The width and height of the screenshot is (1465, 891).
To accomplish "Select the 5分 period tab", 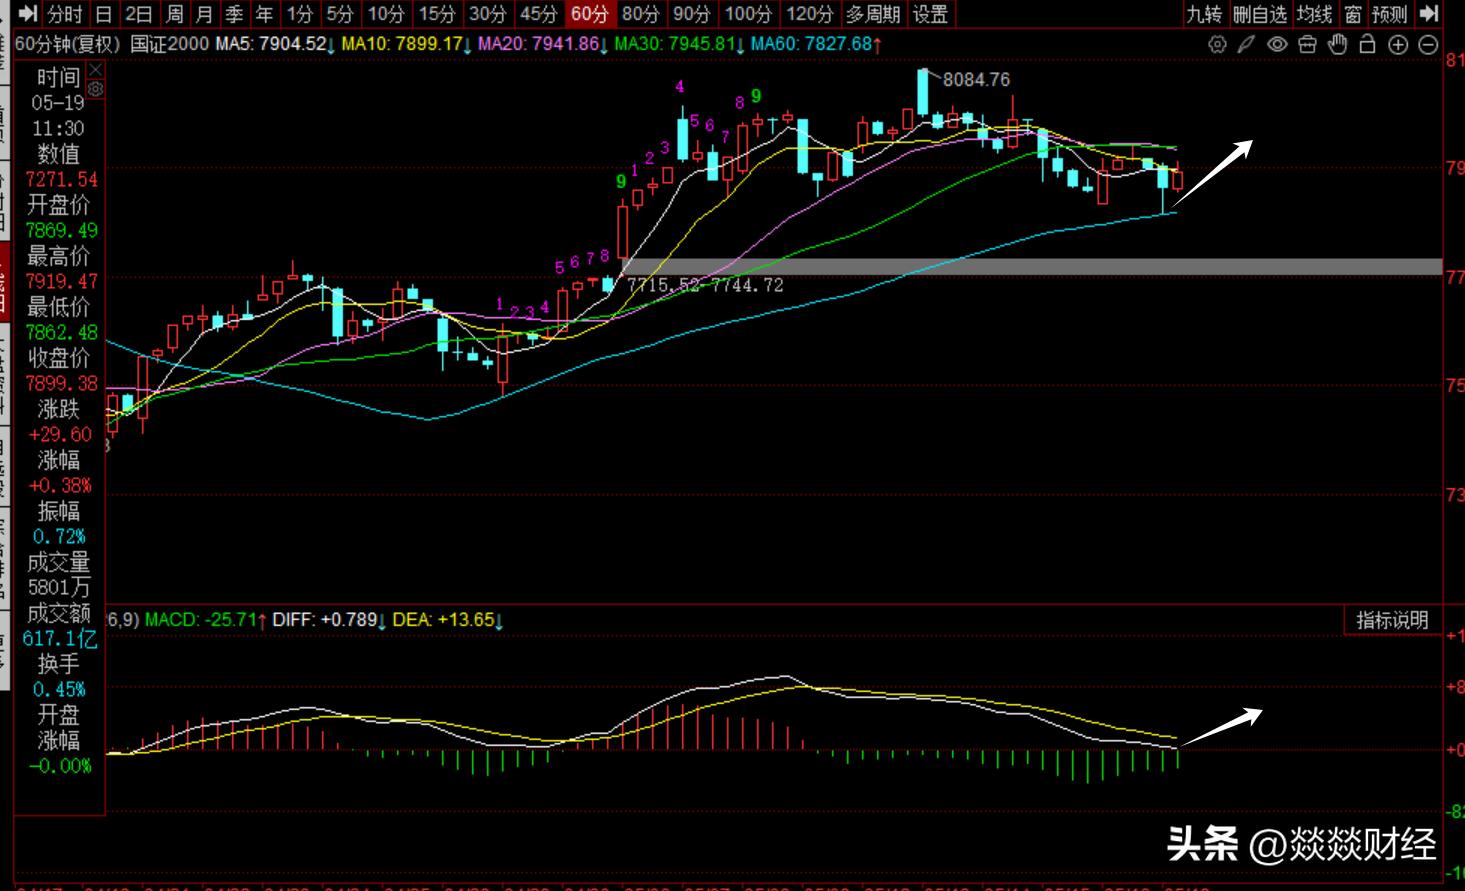I will tap(340, 14).
